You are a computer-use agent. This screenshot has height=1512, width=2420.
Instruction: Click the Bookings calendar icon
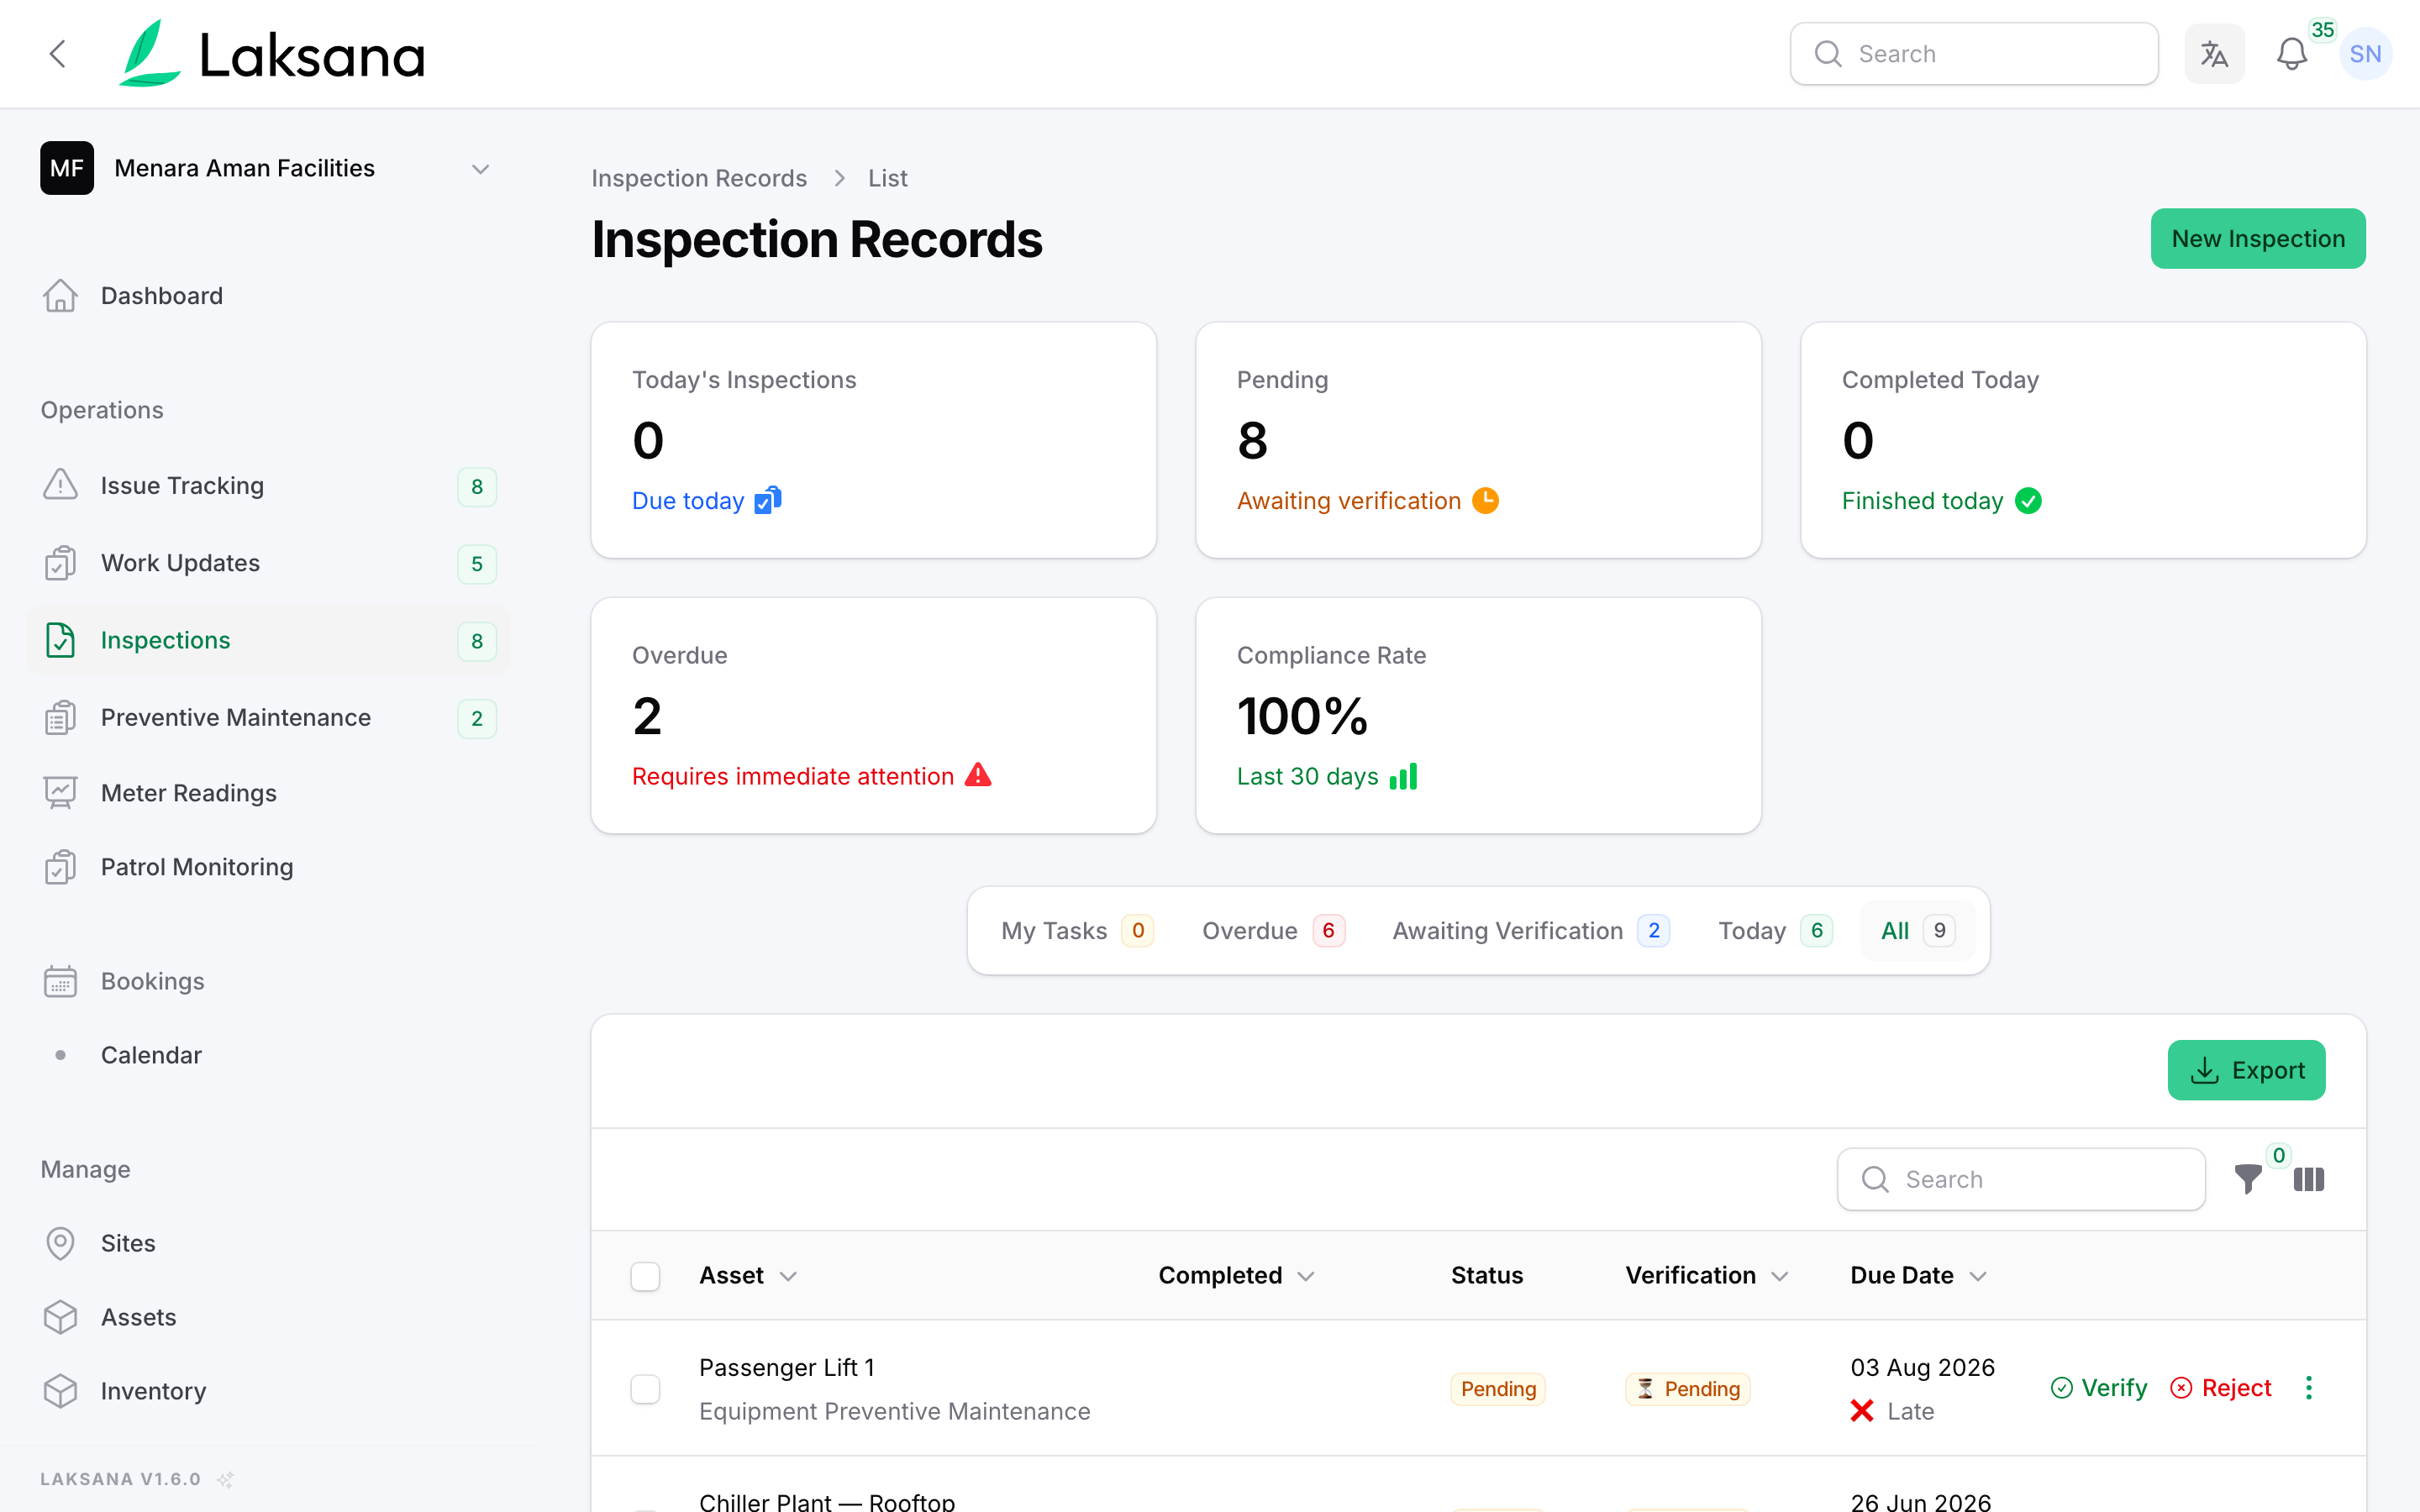point(60,981)
